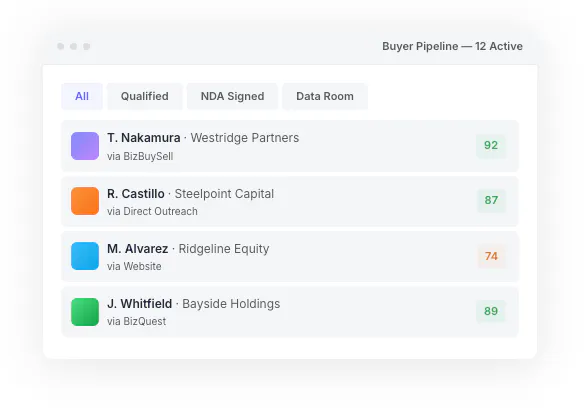
Task: Open the T. Nakamura buyer name
Action: click(x=144, y=138)
